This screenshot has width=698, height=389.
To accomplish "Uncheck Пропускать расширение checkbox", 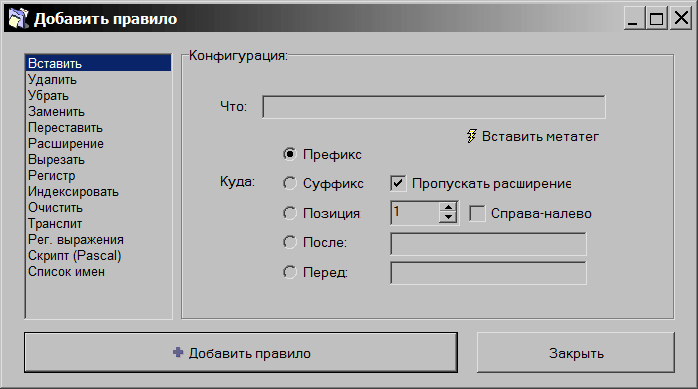I will [x=398, y=183].
